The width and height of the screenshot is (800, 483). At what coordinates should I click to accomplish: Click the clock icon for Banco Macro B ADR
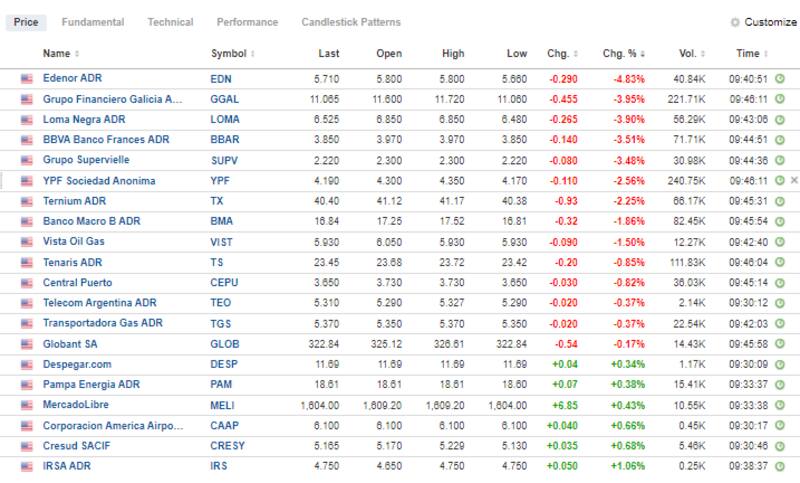[780, 221]
